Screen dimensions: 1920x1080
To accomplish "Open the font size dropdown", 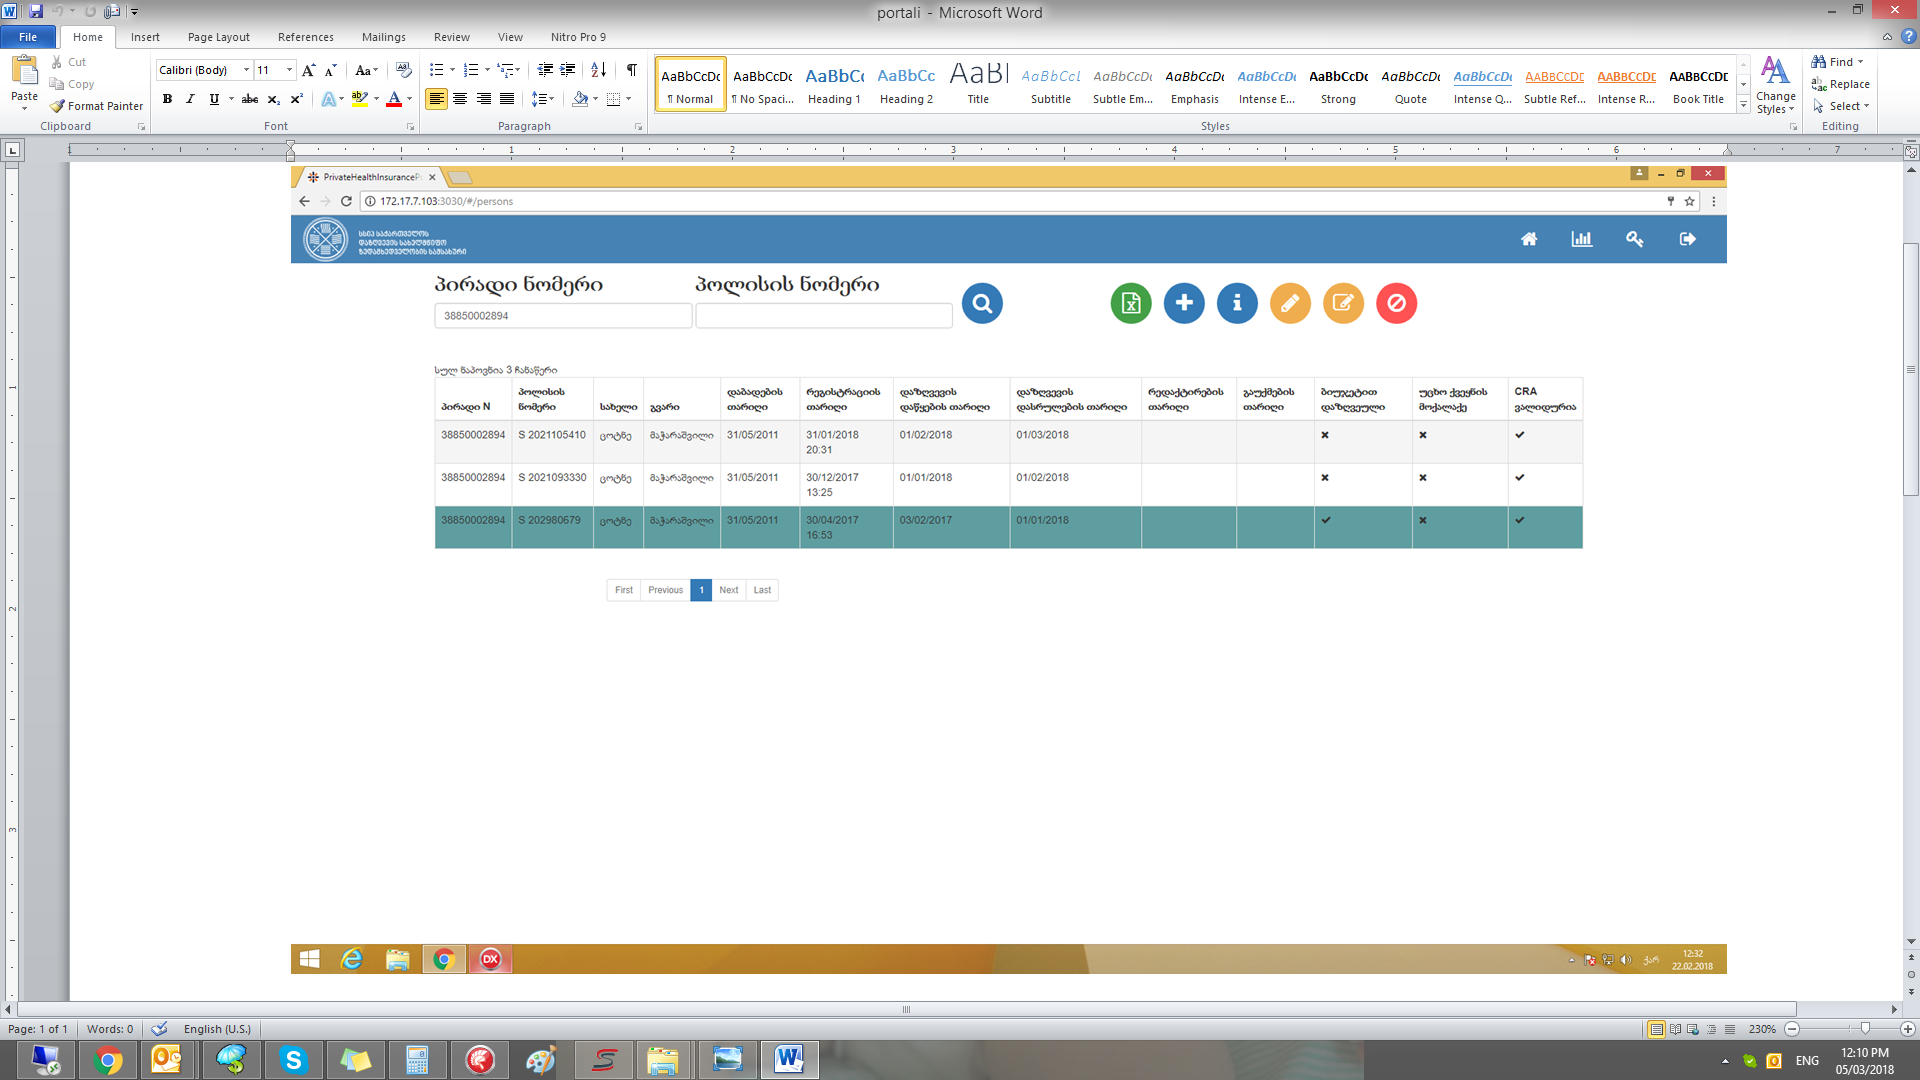I will pos(290,70).
